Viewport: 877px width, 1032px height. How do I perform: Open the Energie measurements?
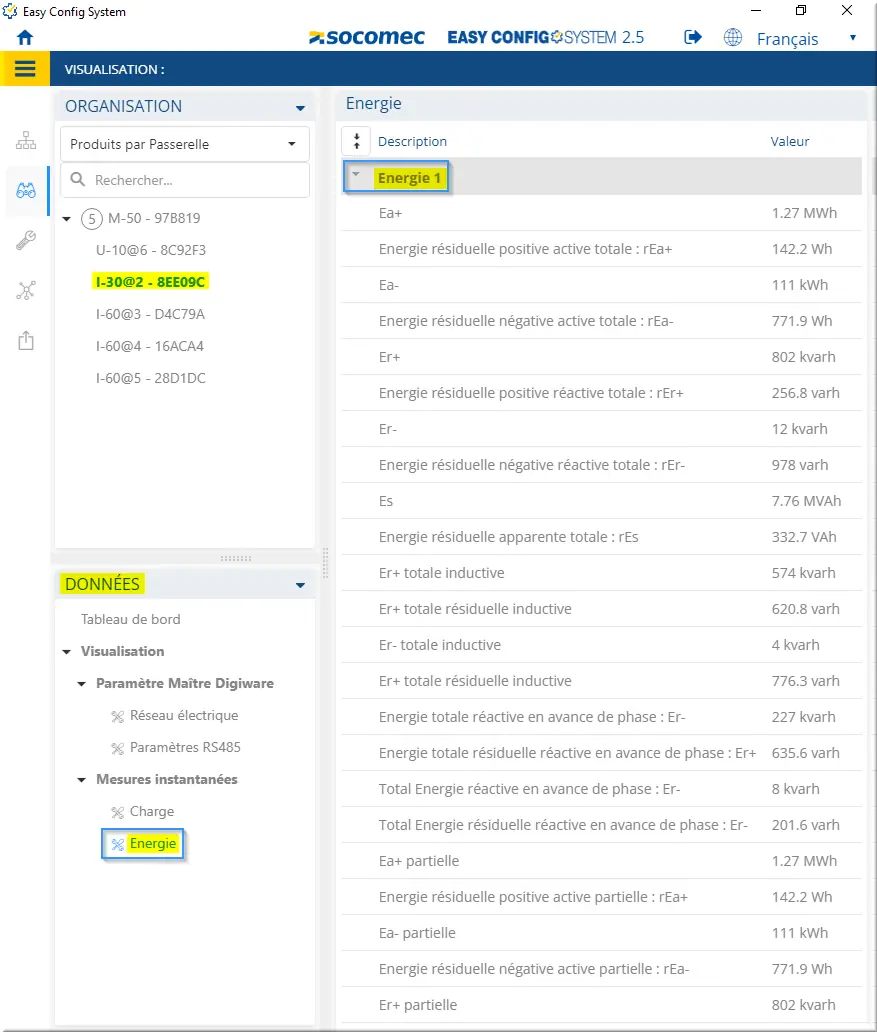tap(153, 844)
